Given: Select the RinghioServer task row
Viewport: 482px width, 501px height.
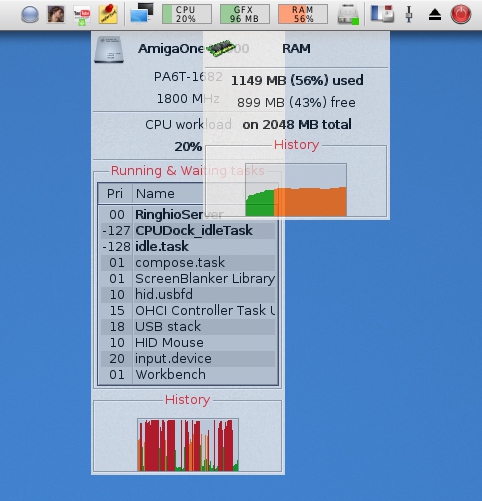Looking at the screenshot, I should click(x=188, y=215).
